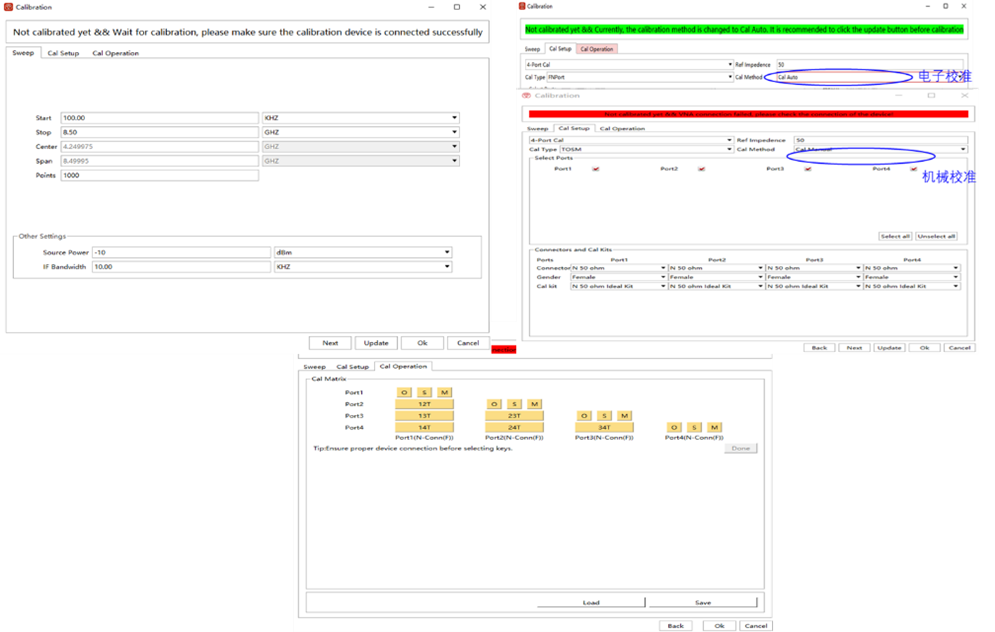Click the M standard button for Port1

[x=444, y=392]
